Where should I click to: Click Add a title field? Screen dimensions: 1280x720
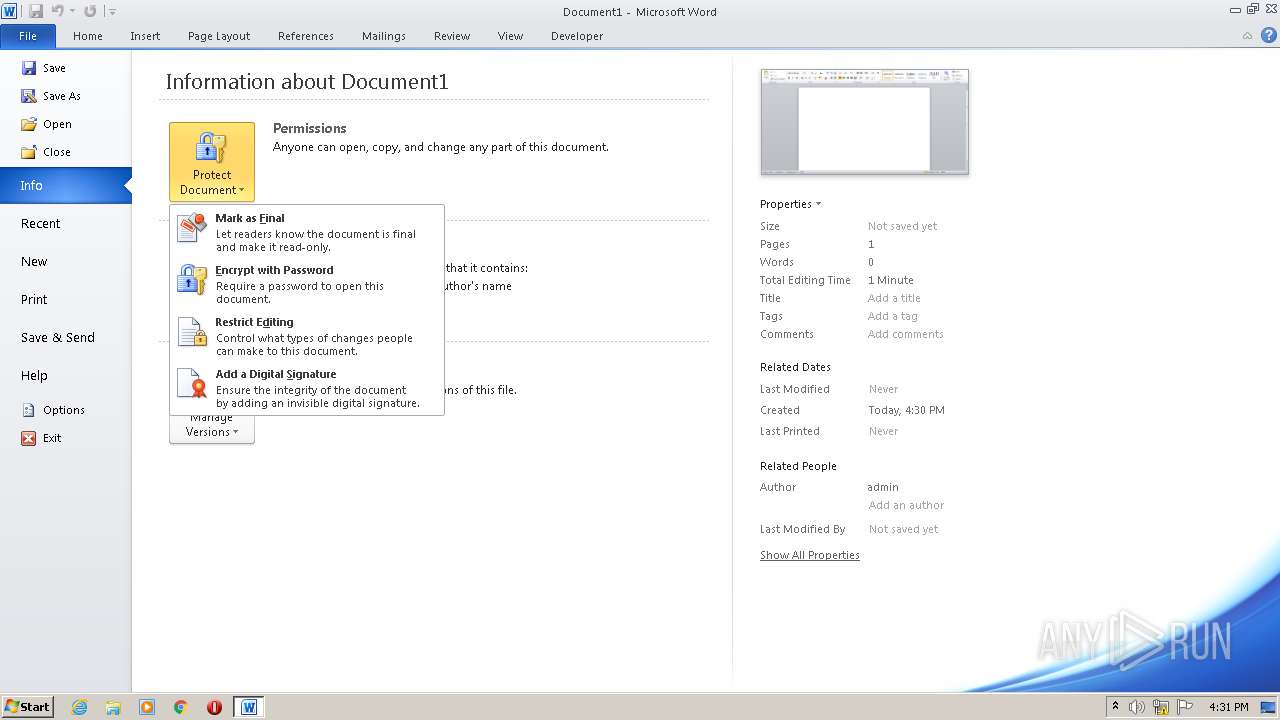pos(894,298)
